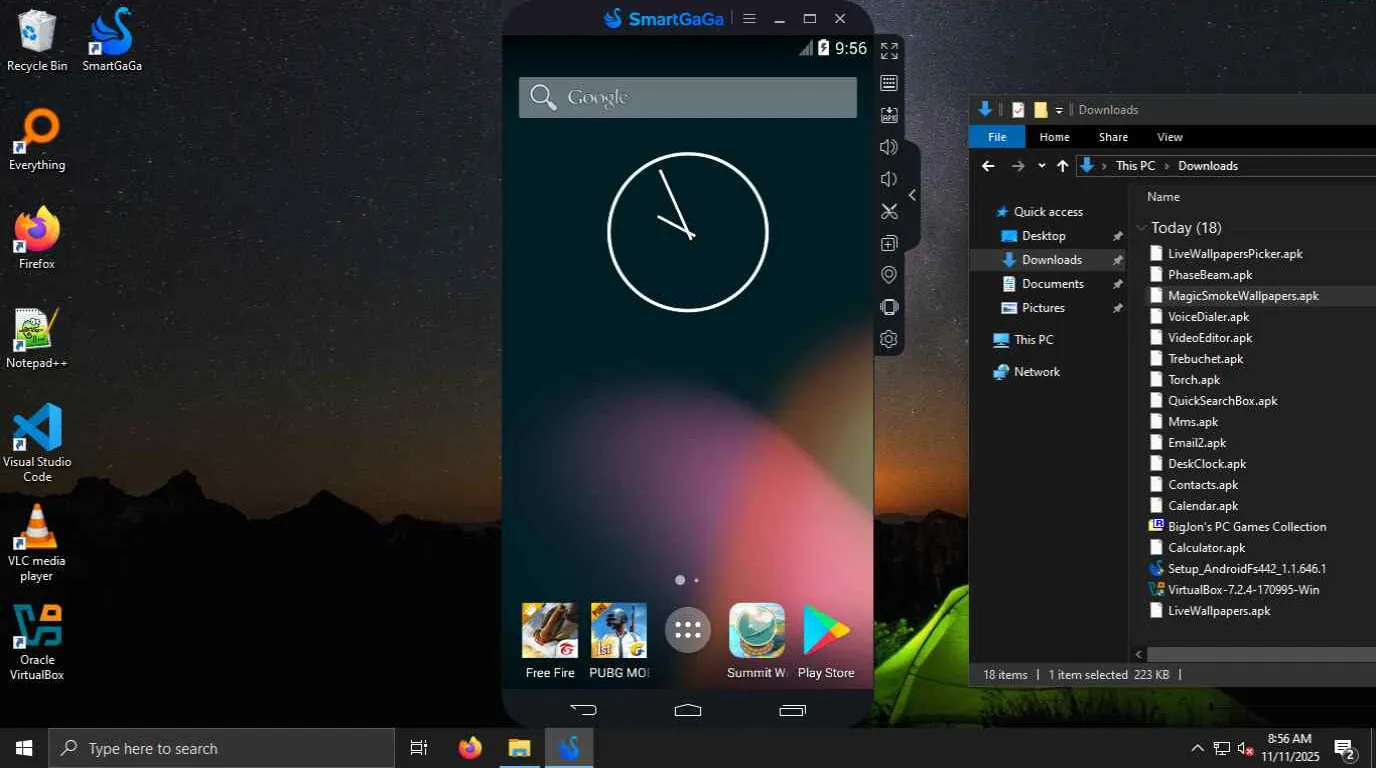This screenshot has height=768, width=1376.
Task: Open the Recycle Bin desktop icon
Action: coord(37,41)
